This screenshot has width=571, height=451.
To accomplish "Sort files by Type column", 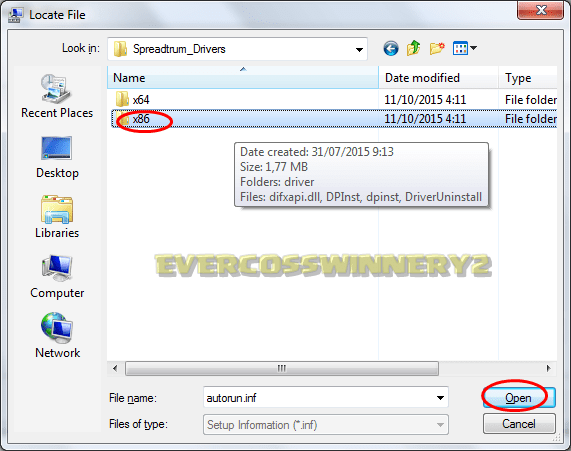I will coord(528,78).
